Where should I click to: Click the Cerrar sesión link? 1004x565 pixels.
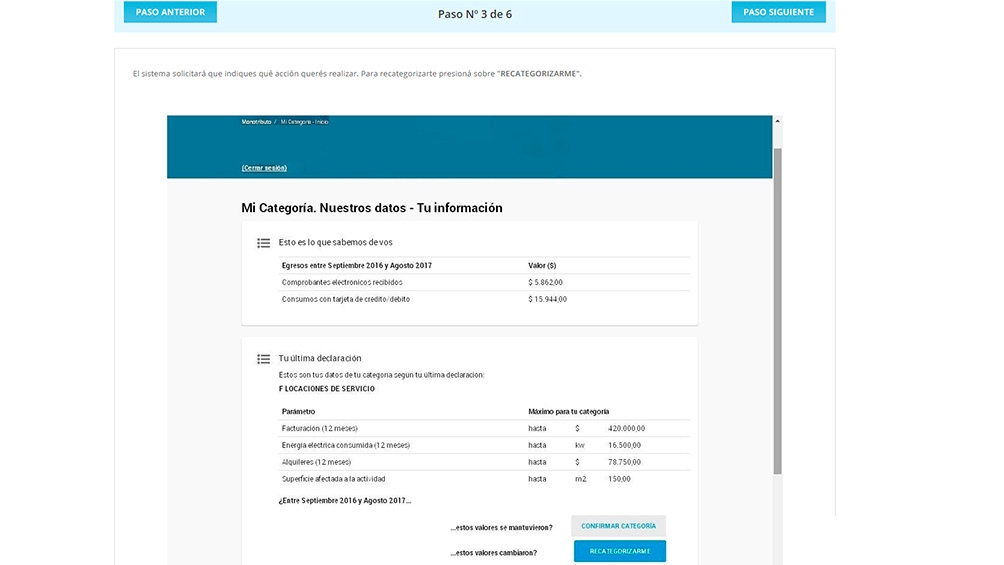coord(264,168)
